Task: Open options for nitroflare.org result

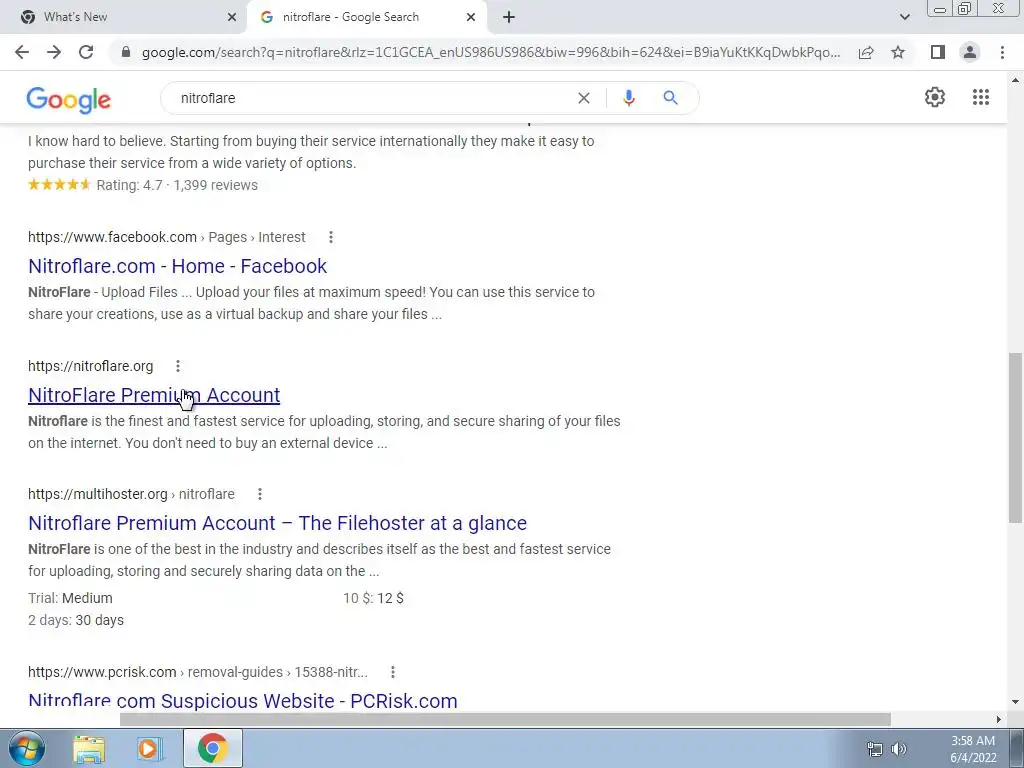Action: [x=178, y=366]
